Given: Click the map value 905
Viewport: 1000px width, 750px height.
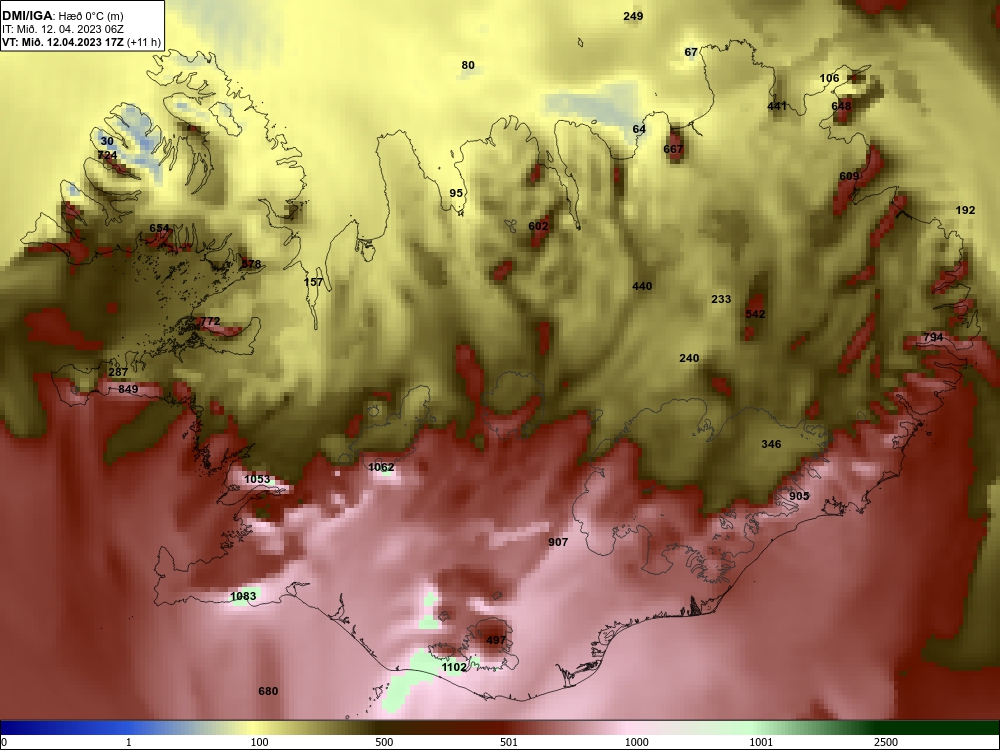Looking at the screenshot, I should pos(799,496).
